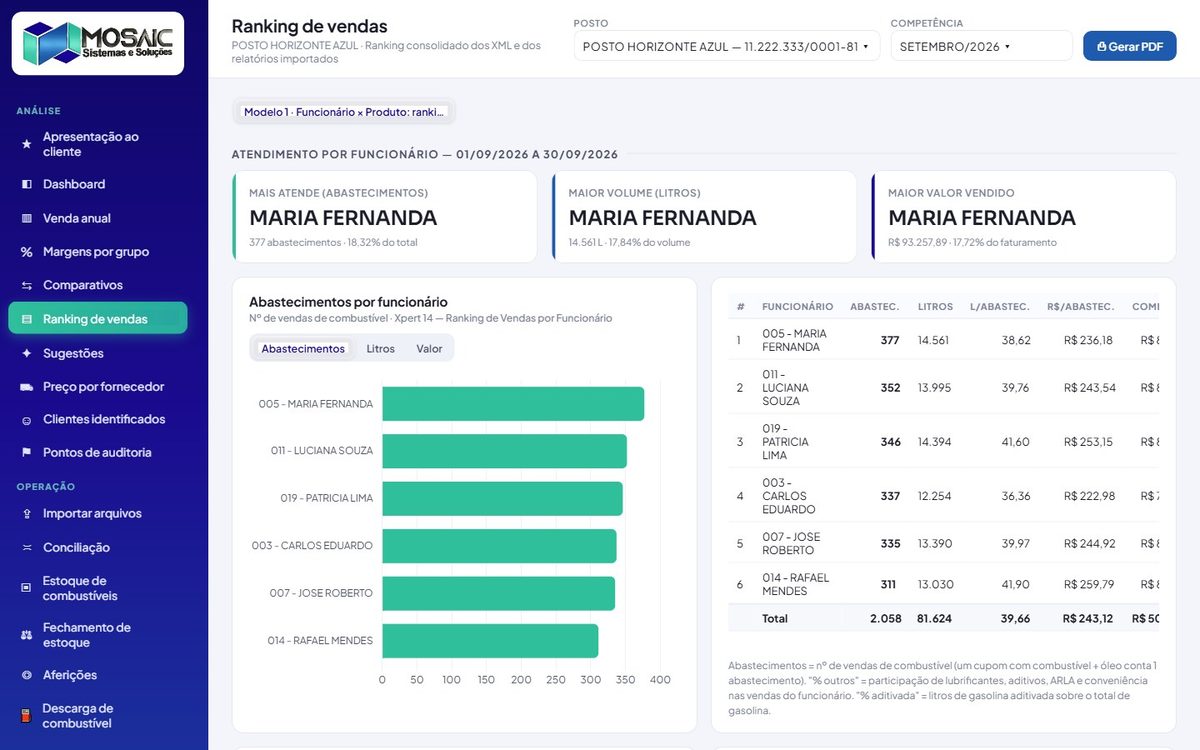Click the 019 - PATRICIA LIMA chart bar
The image size is (1200, 750).
[x=503, y=499]
